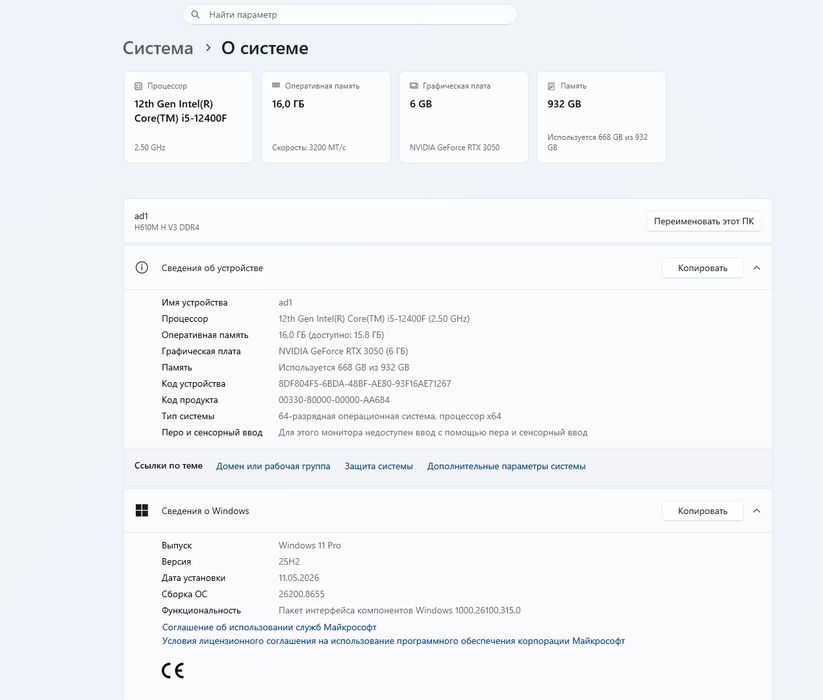This screenshot has height=700, width=823.
Task: Click the breadcrumb chevron separator
Action: coord(208,48)
